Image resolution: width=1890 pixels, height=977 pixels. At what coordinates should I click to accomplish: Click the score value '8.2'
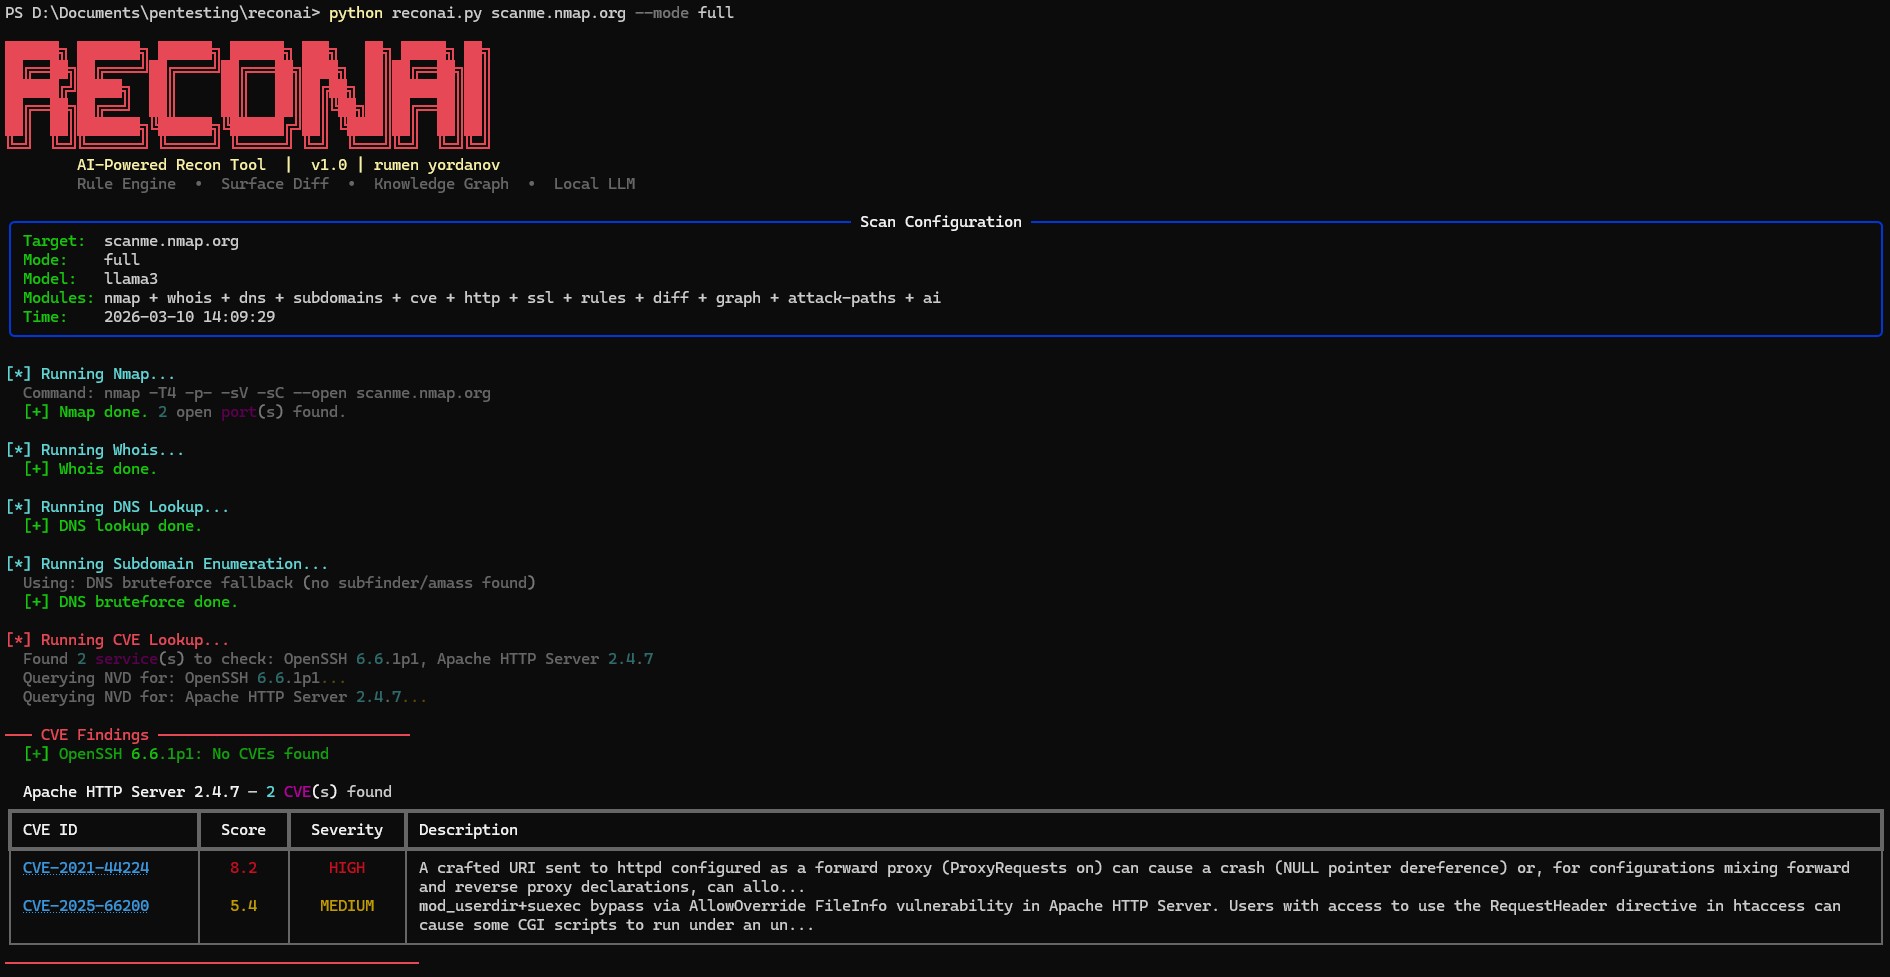click(243, 868)
